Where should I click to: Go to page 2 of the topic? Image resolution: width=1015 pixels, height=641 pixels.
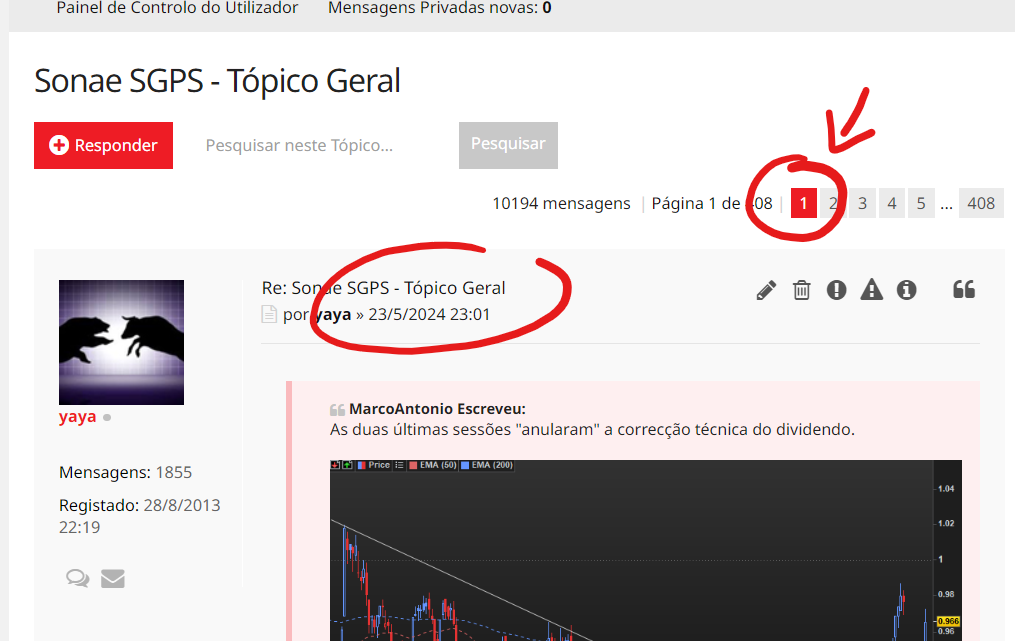[x=833, y=203]
